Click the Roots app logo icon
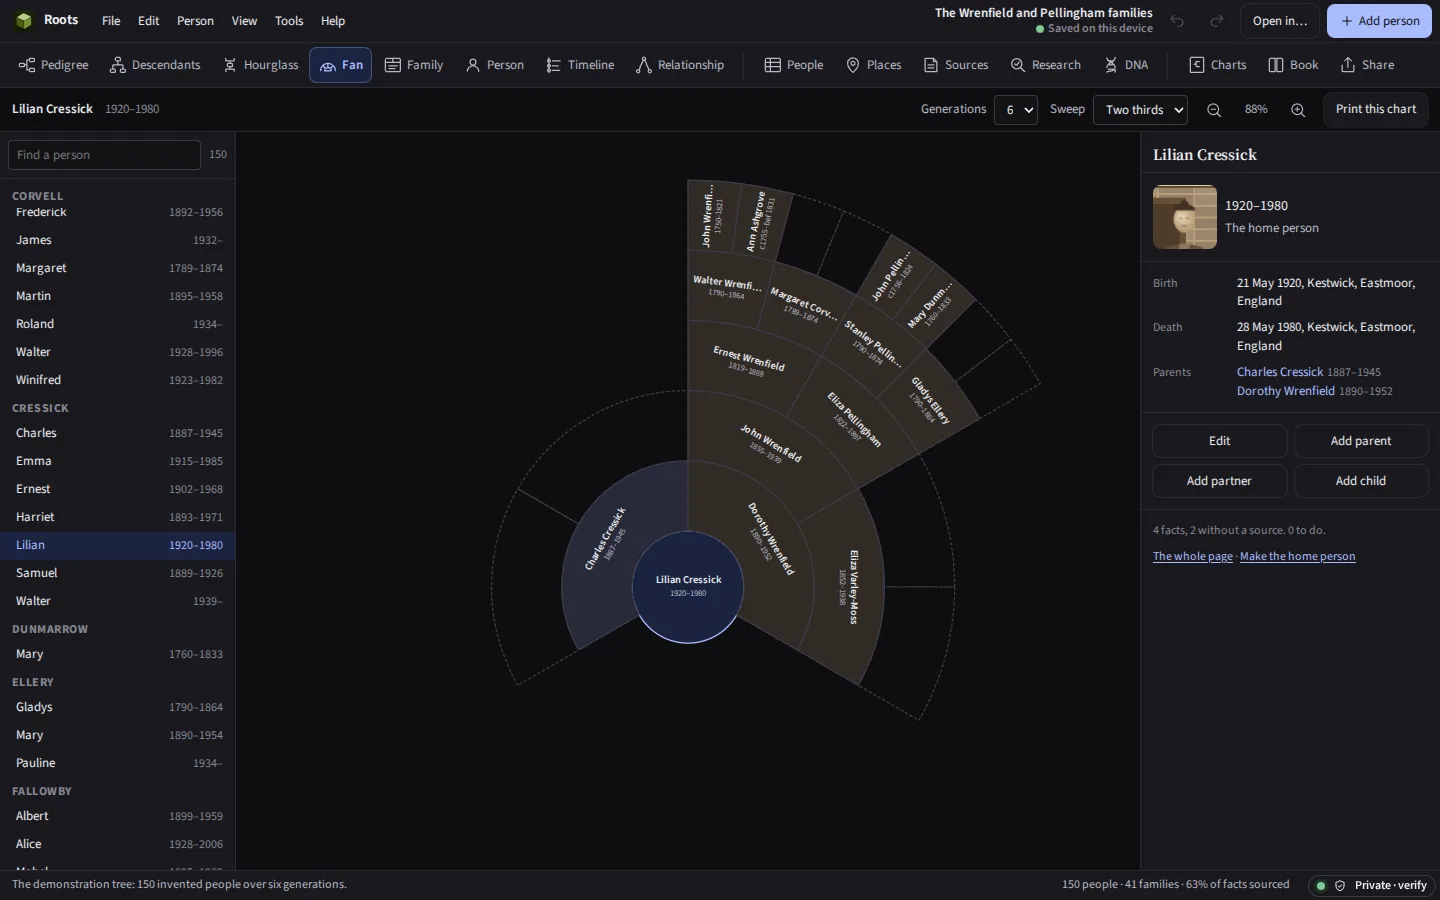 point(24,20)
